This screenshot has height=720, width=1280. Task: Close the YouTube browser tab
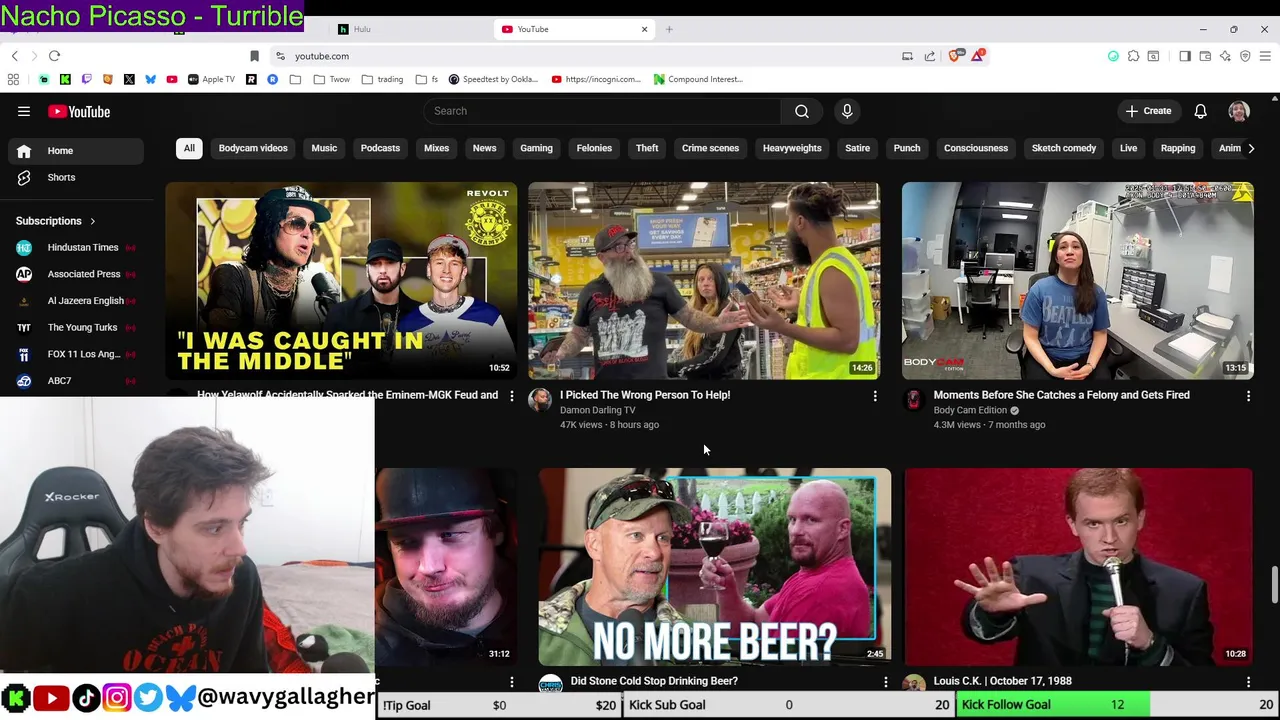click(644, 29)
